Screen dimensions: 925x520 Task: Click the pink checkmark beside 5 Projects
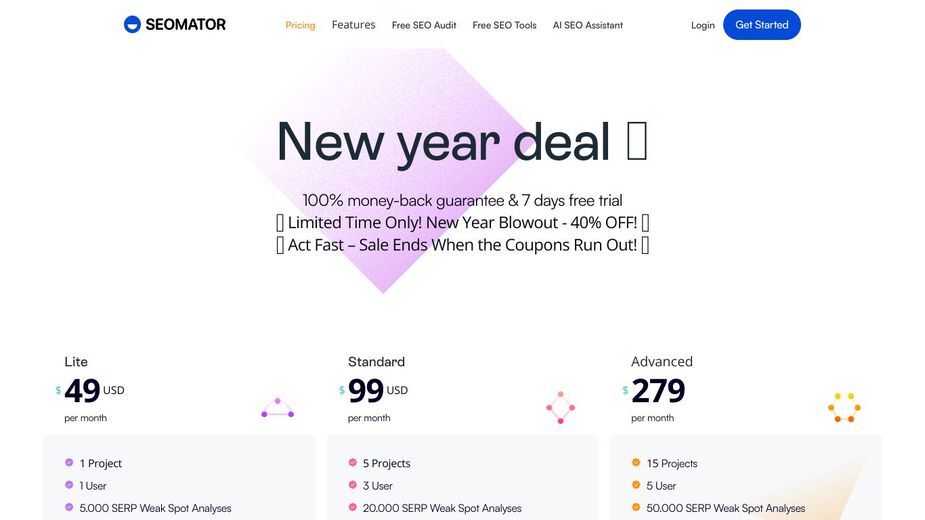coord(353,463)
